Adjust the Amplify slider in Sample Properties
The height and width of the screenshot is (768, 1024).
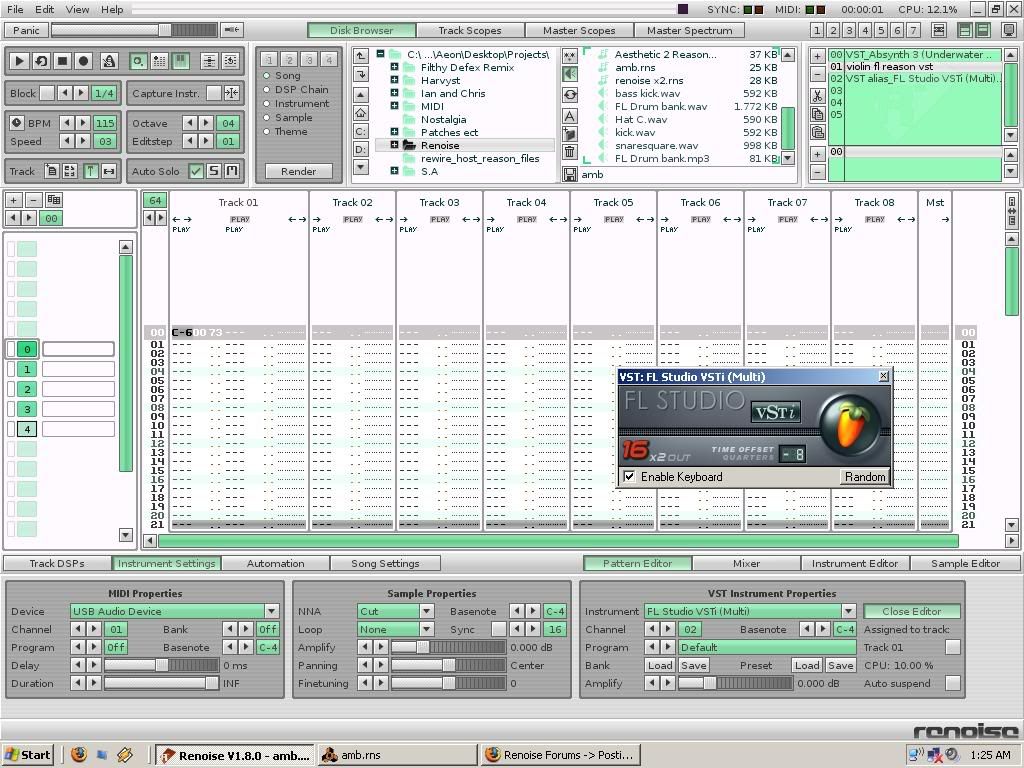[448, 647]
